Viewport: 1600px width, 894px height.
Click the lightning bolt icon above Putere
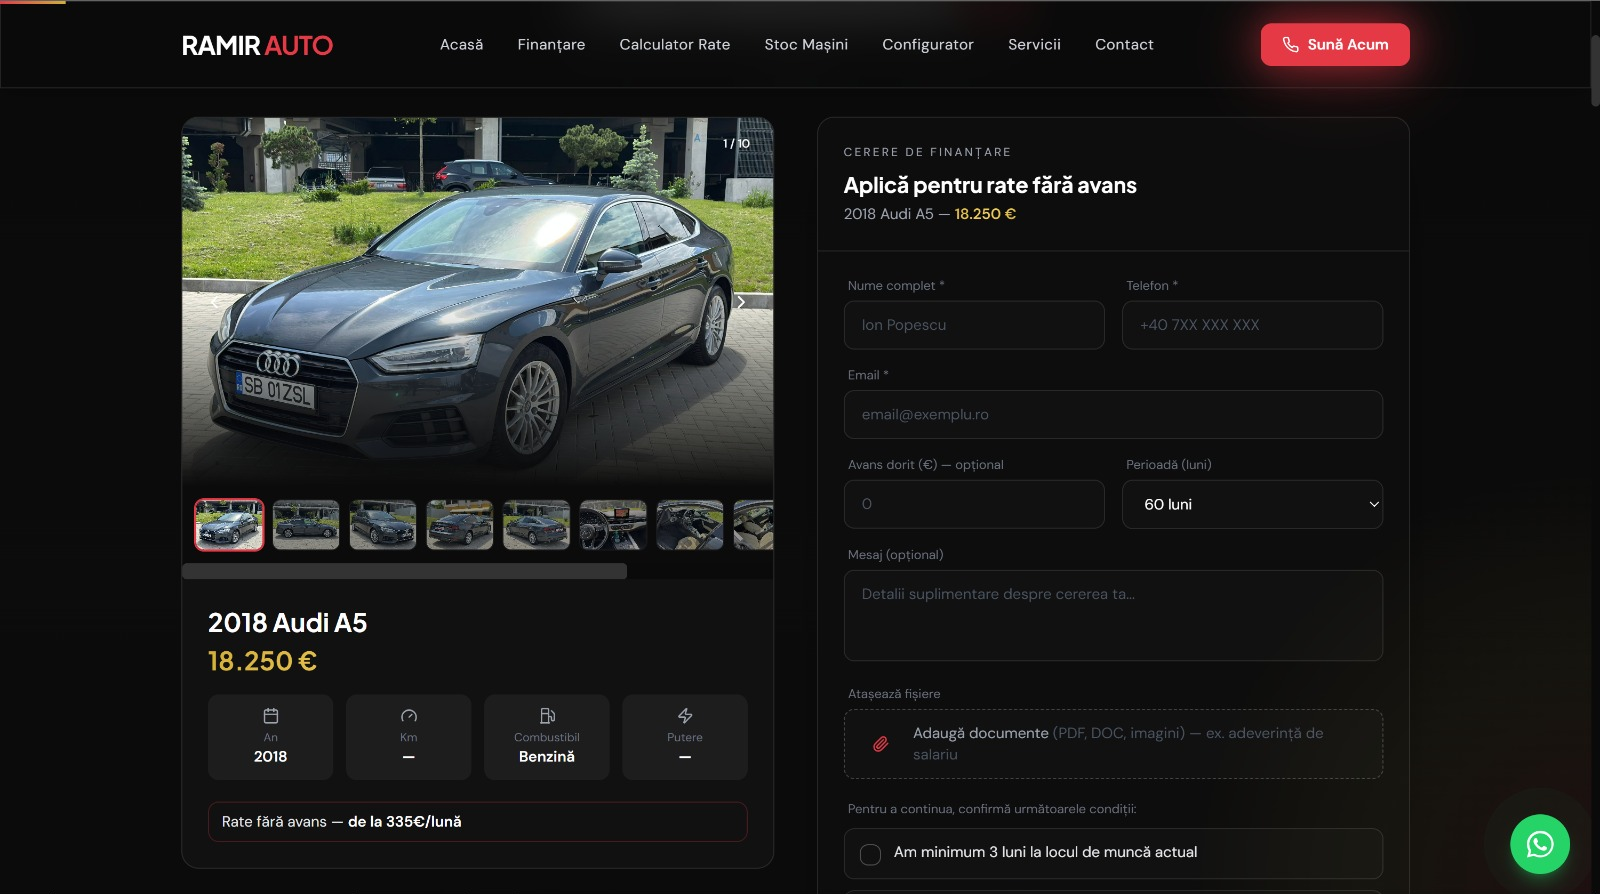click(x=685, y=716)
